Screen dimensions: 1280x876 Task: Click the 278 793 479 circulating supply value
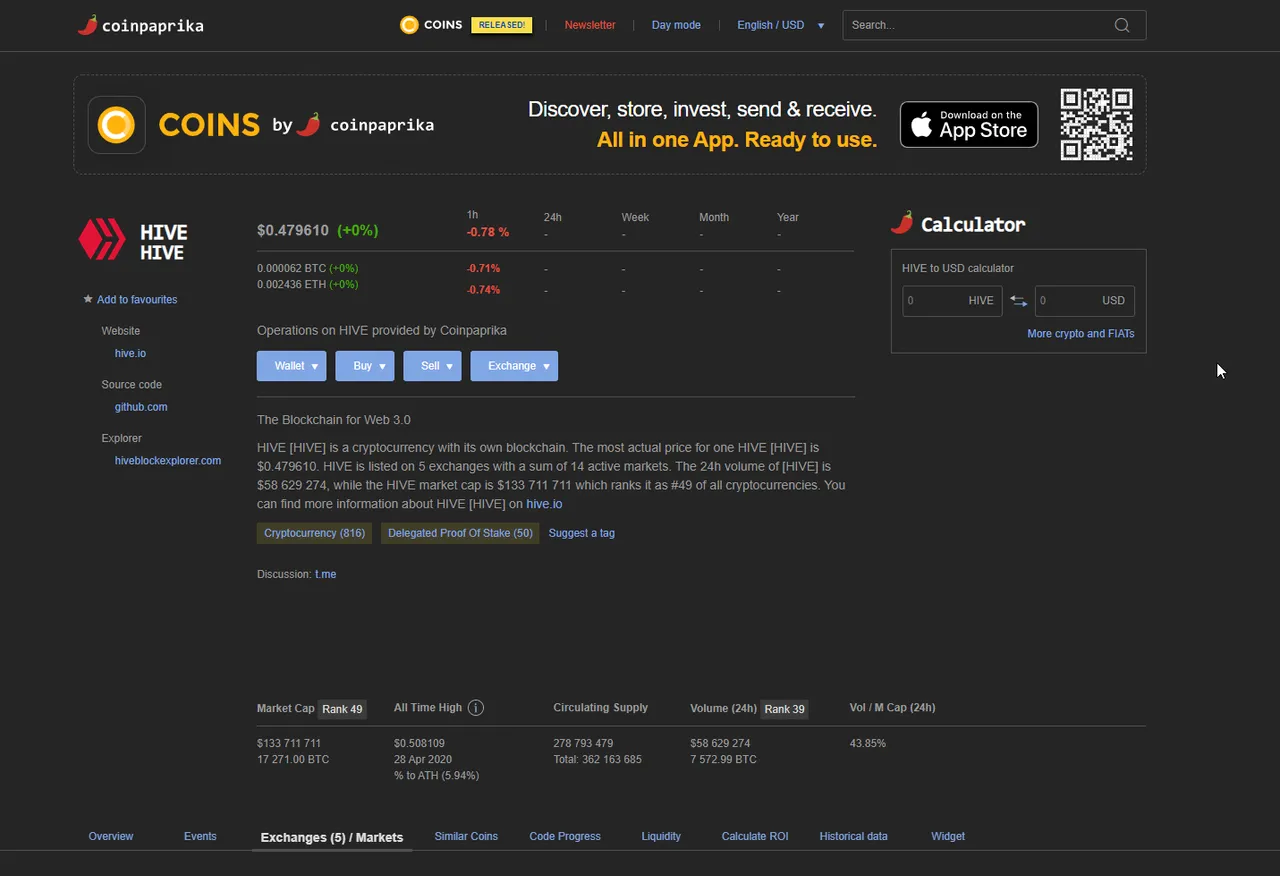583,743
